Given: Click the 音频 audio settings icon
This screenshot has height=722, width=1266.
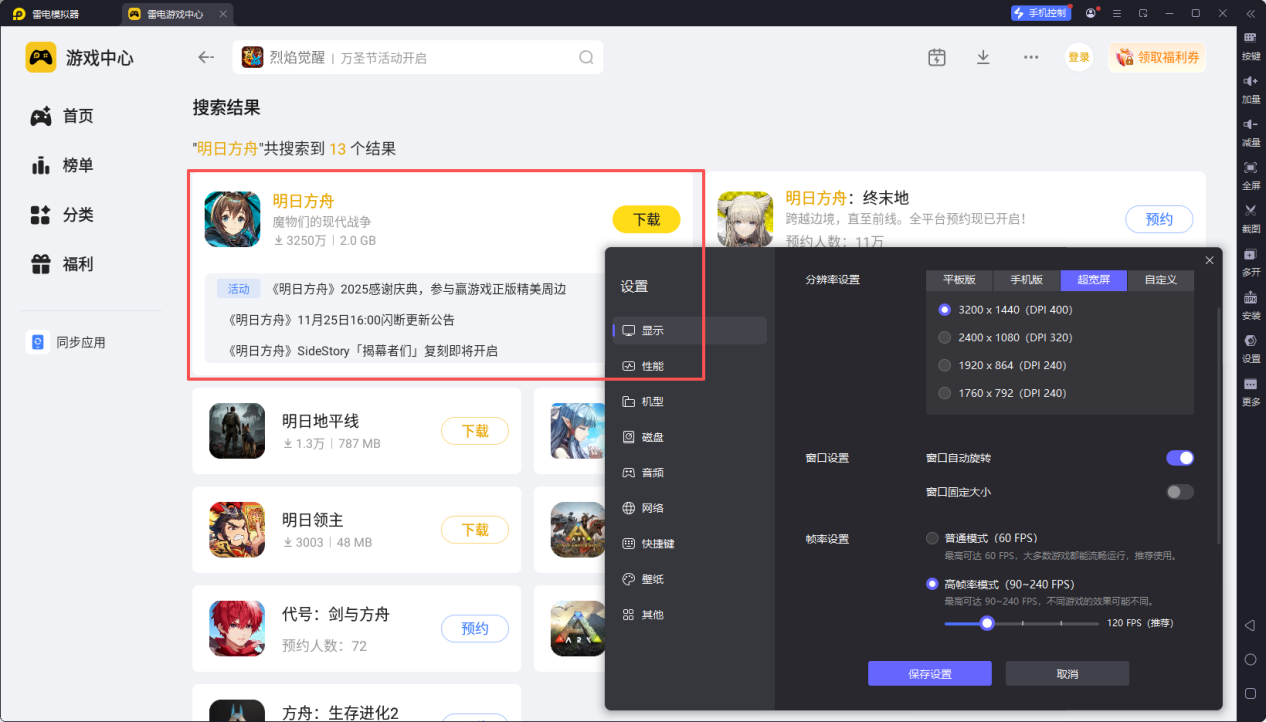Looking at the screenshot, I should coord(654,472).
